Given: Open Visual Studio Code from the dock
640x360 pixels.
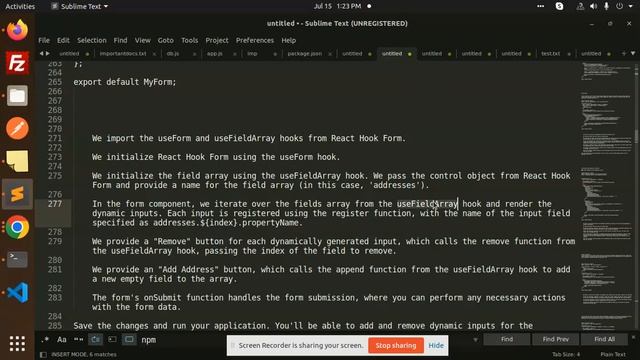Looking at the screenshot, I should (x=17, y=292).
